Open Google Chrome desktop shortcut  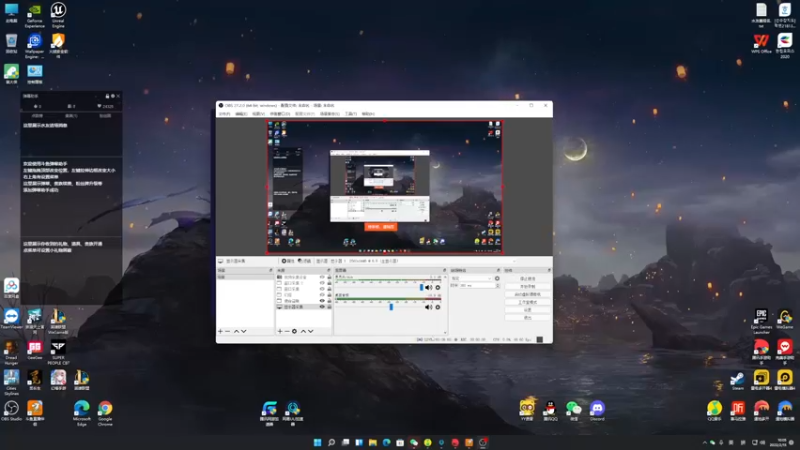point(105,413)
